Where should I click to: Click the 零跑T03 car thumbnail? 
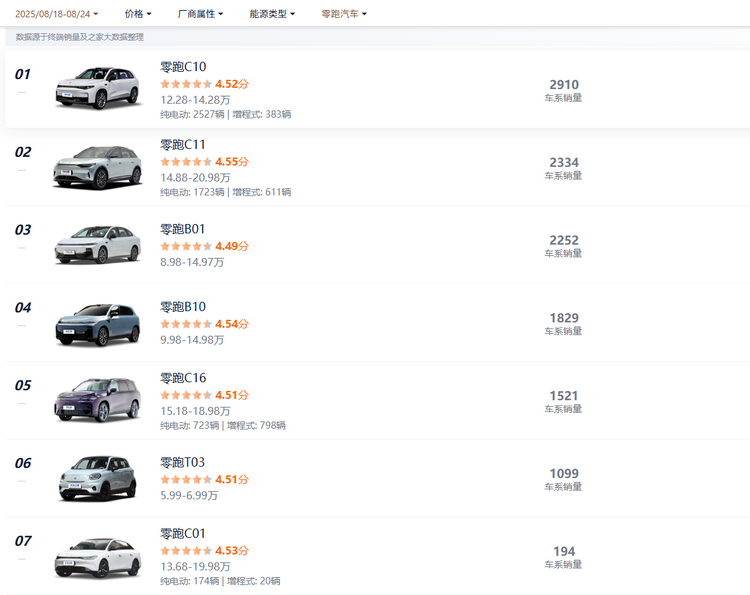pyautogui.click(x=97, y=478)
